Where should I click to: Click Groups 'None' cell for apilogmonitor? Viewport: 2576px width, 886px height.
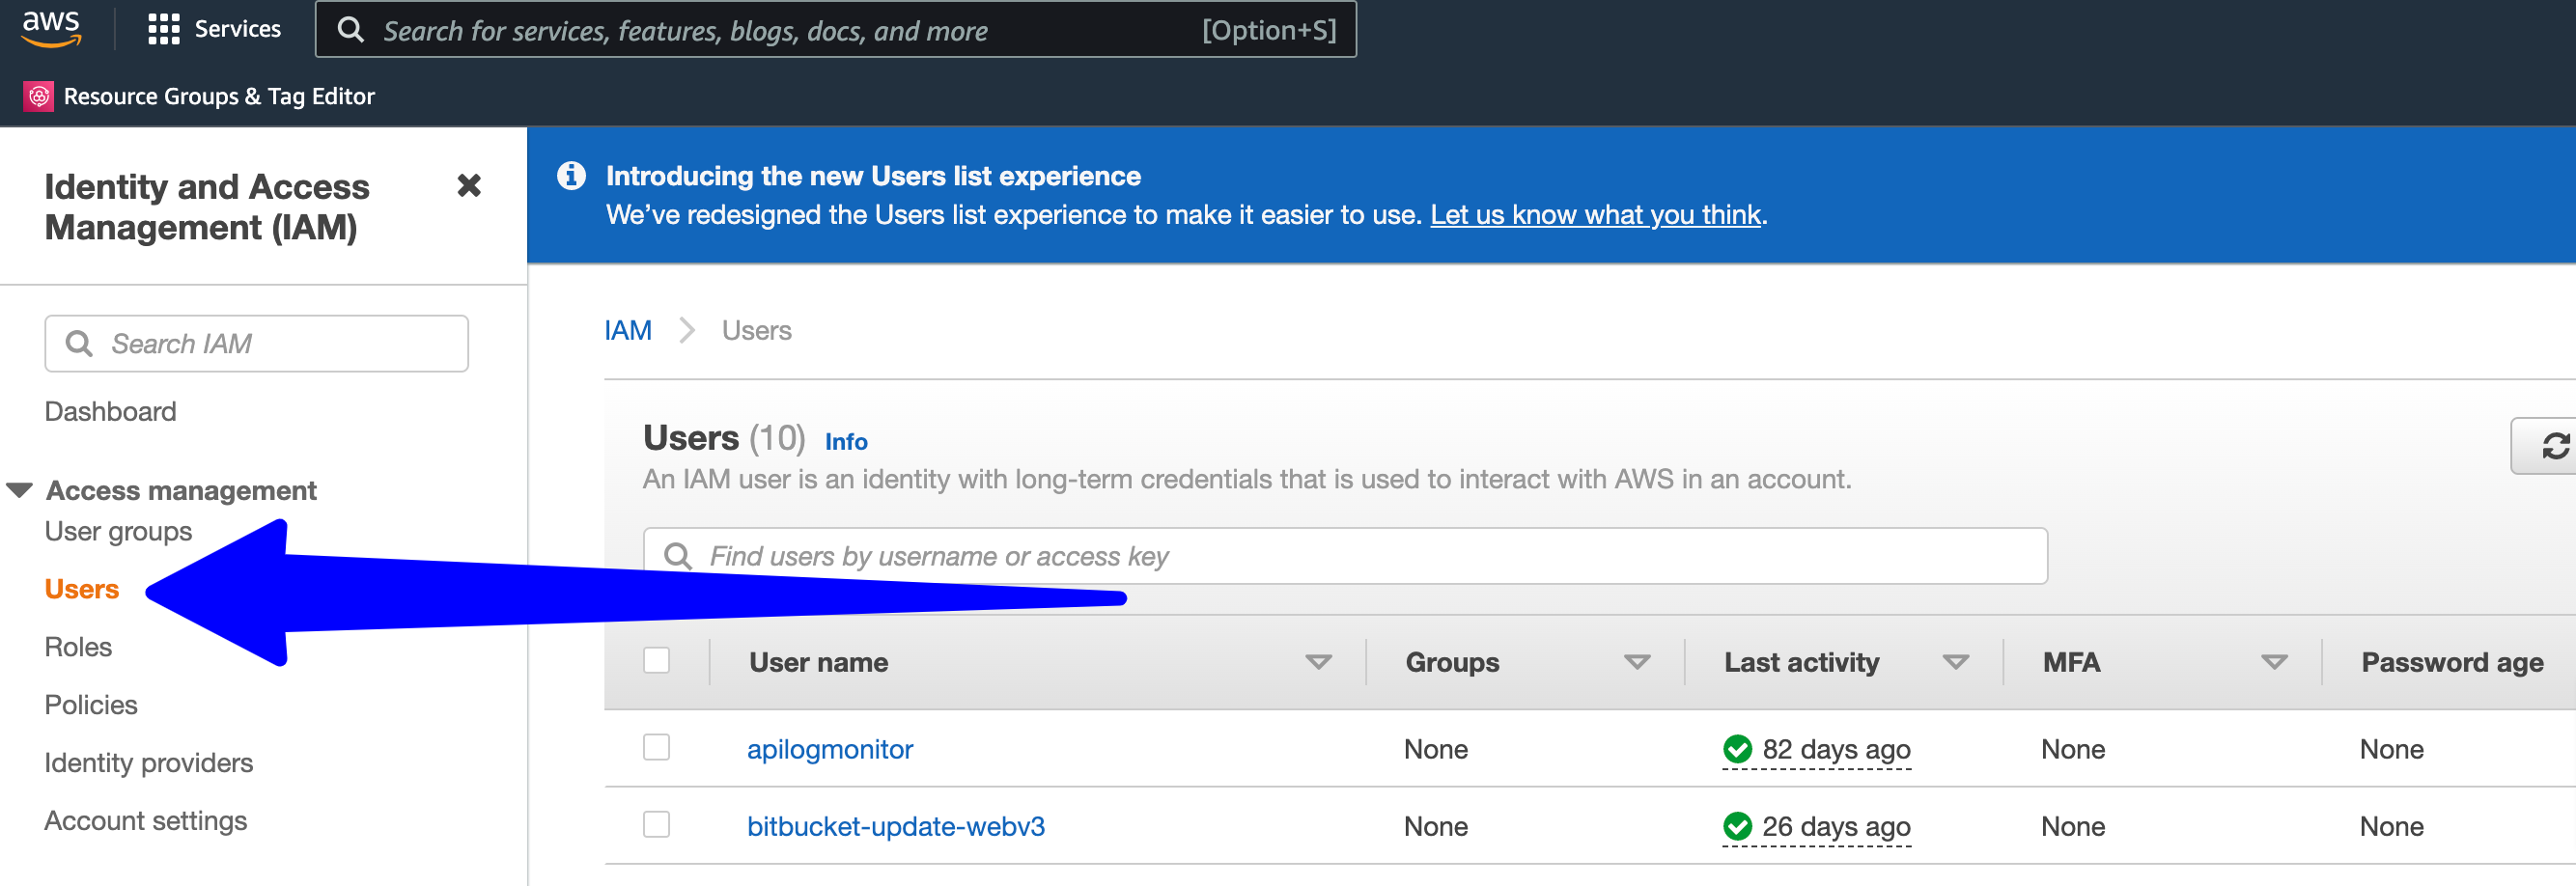1436,749
